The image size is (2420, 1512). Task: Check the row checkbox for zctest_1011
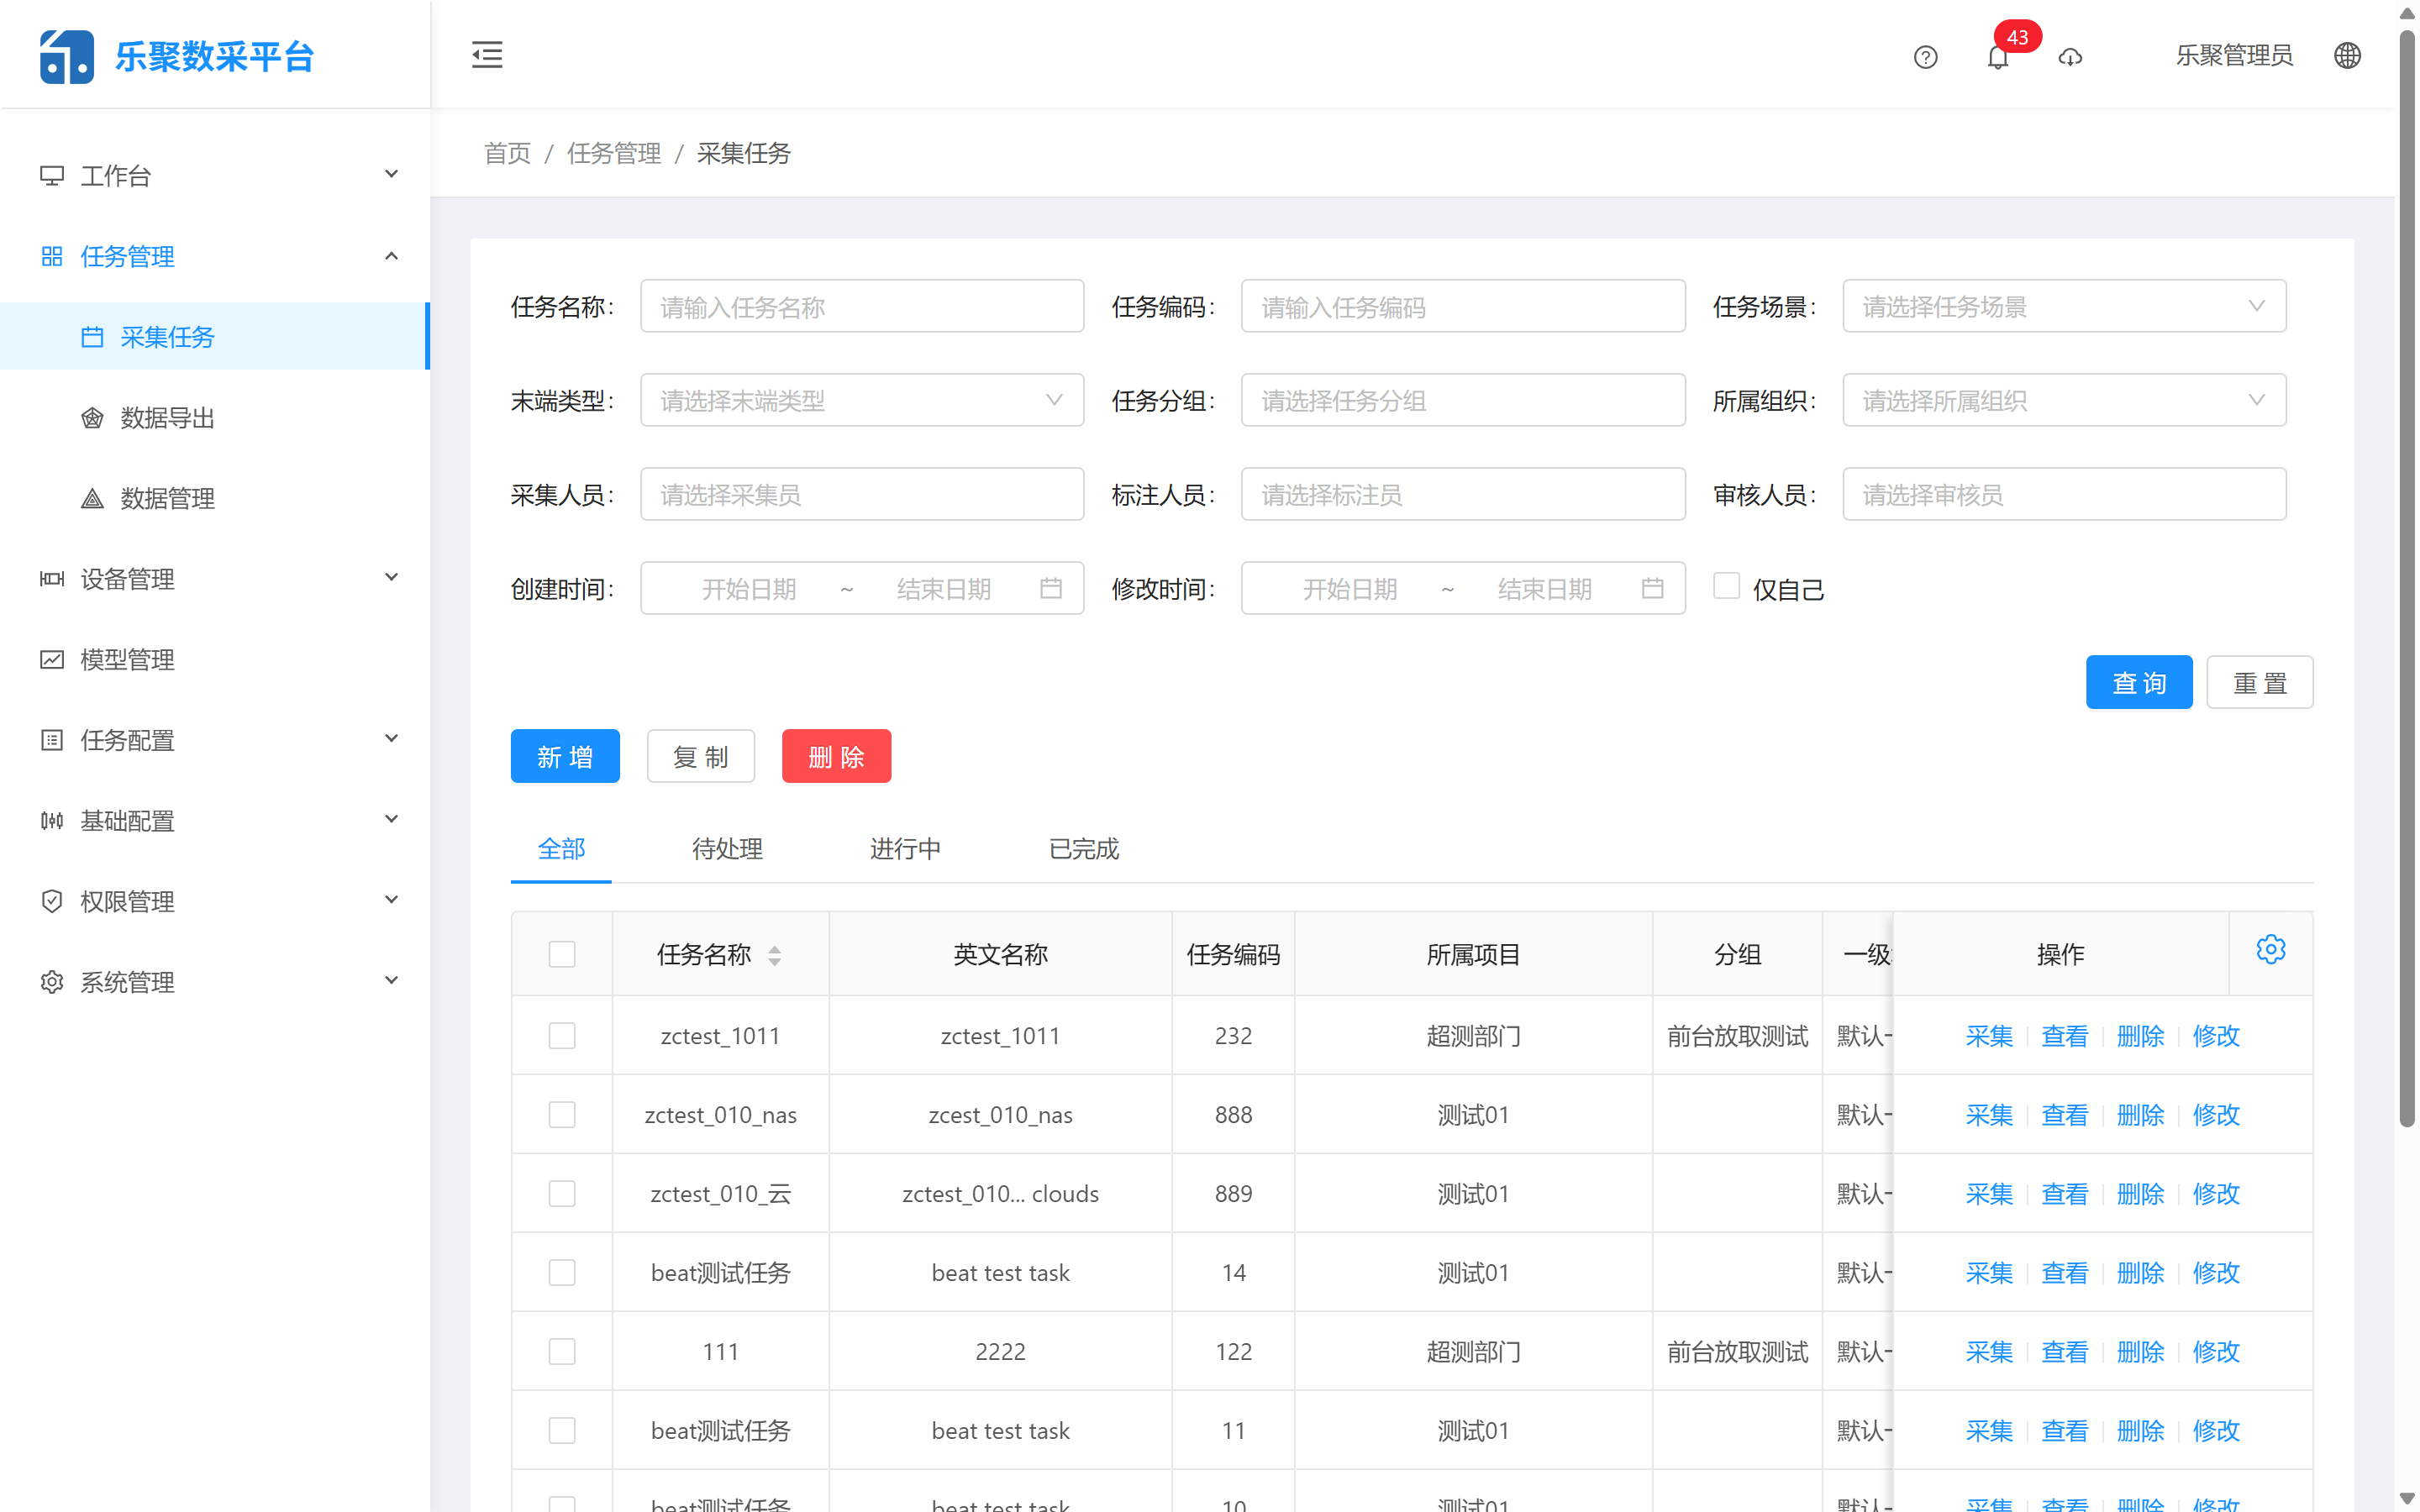[562, 1035]
